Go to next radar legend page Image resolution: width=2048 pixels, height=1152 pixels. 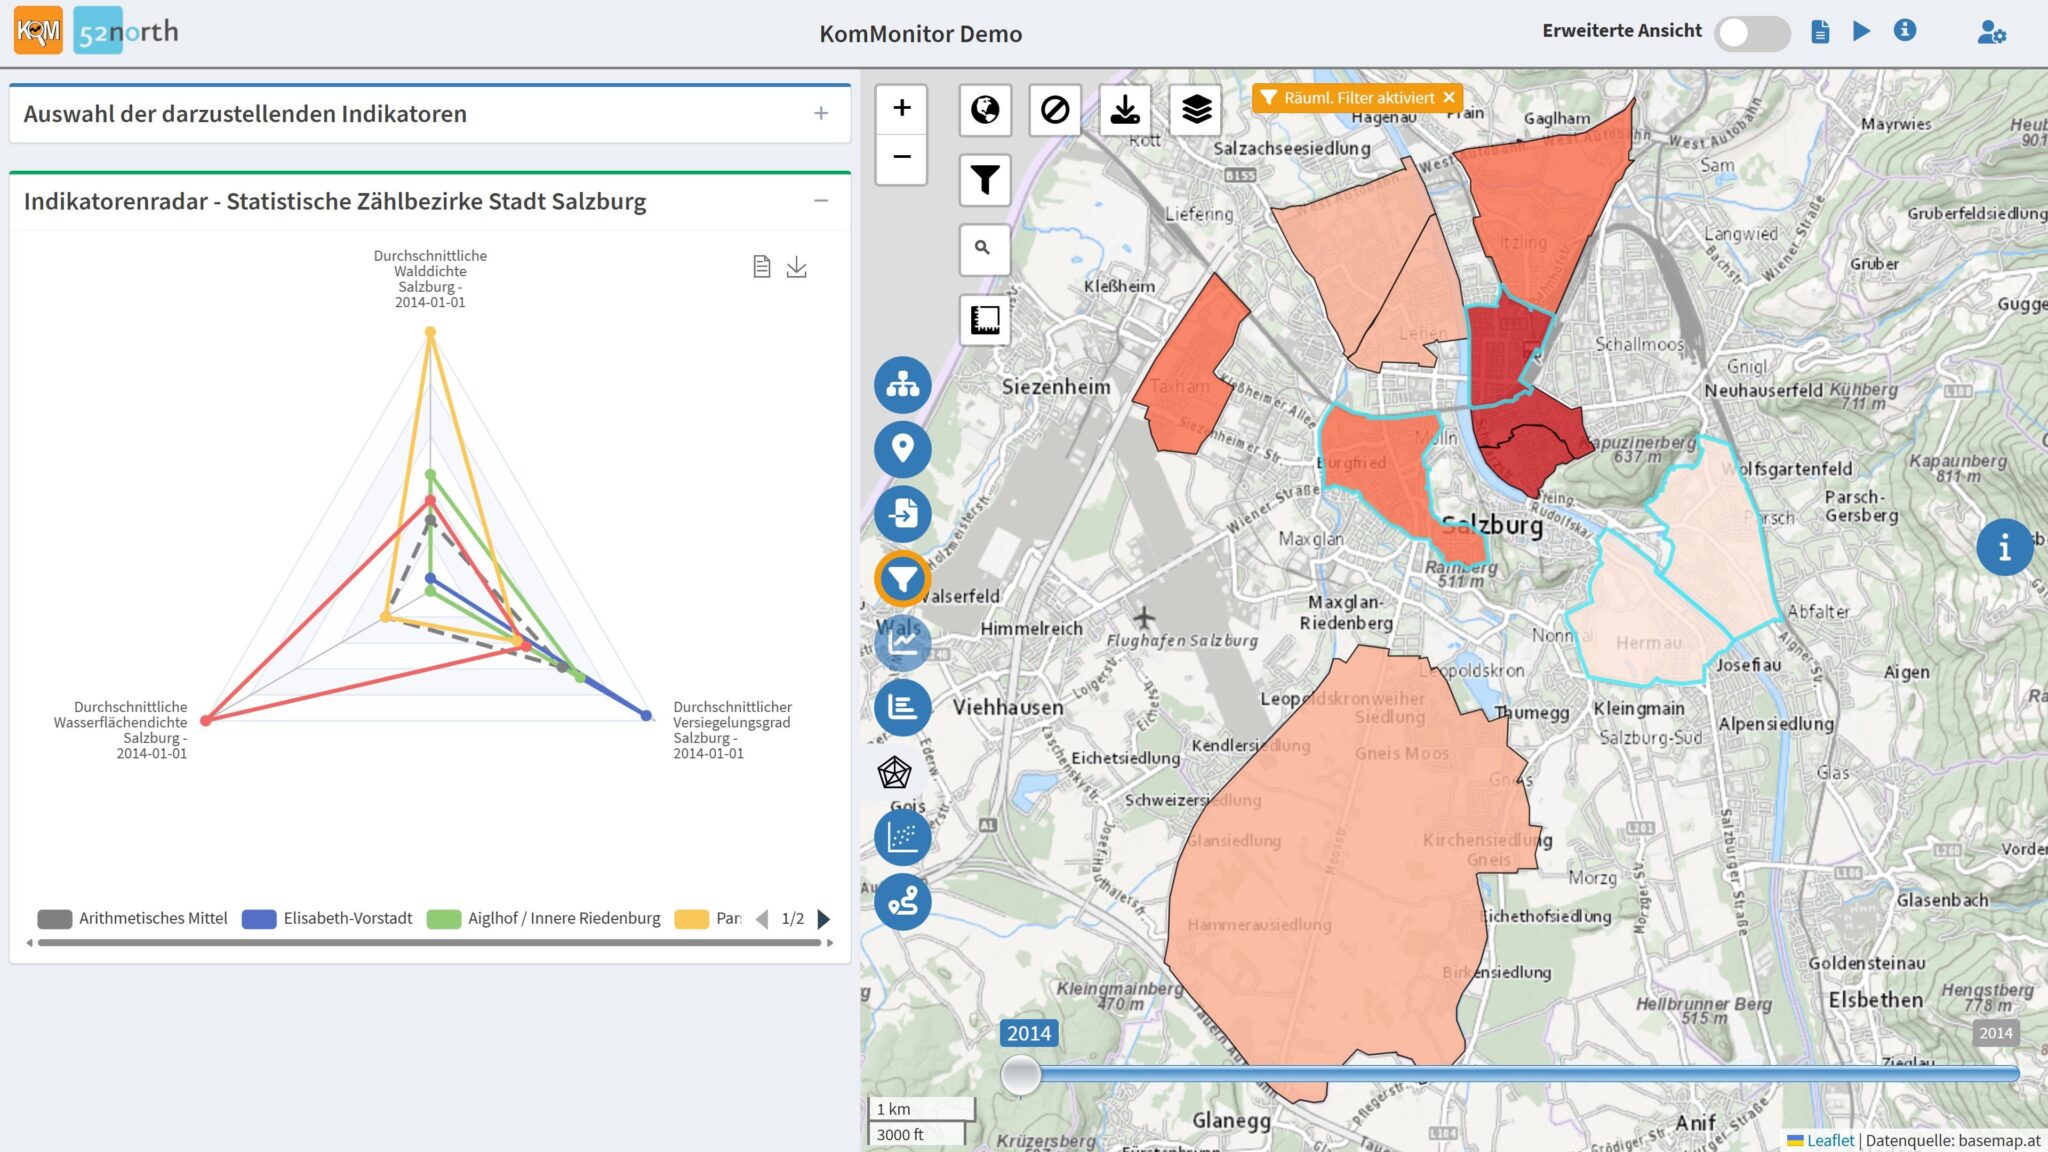tap(824, 918)
